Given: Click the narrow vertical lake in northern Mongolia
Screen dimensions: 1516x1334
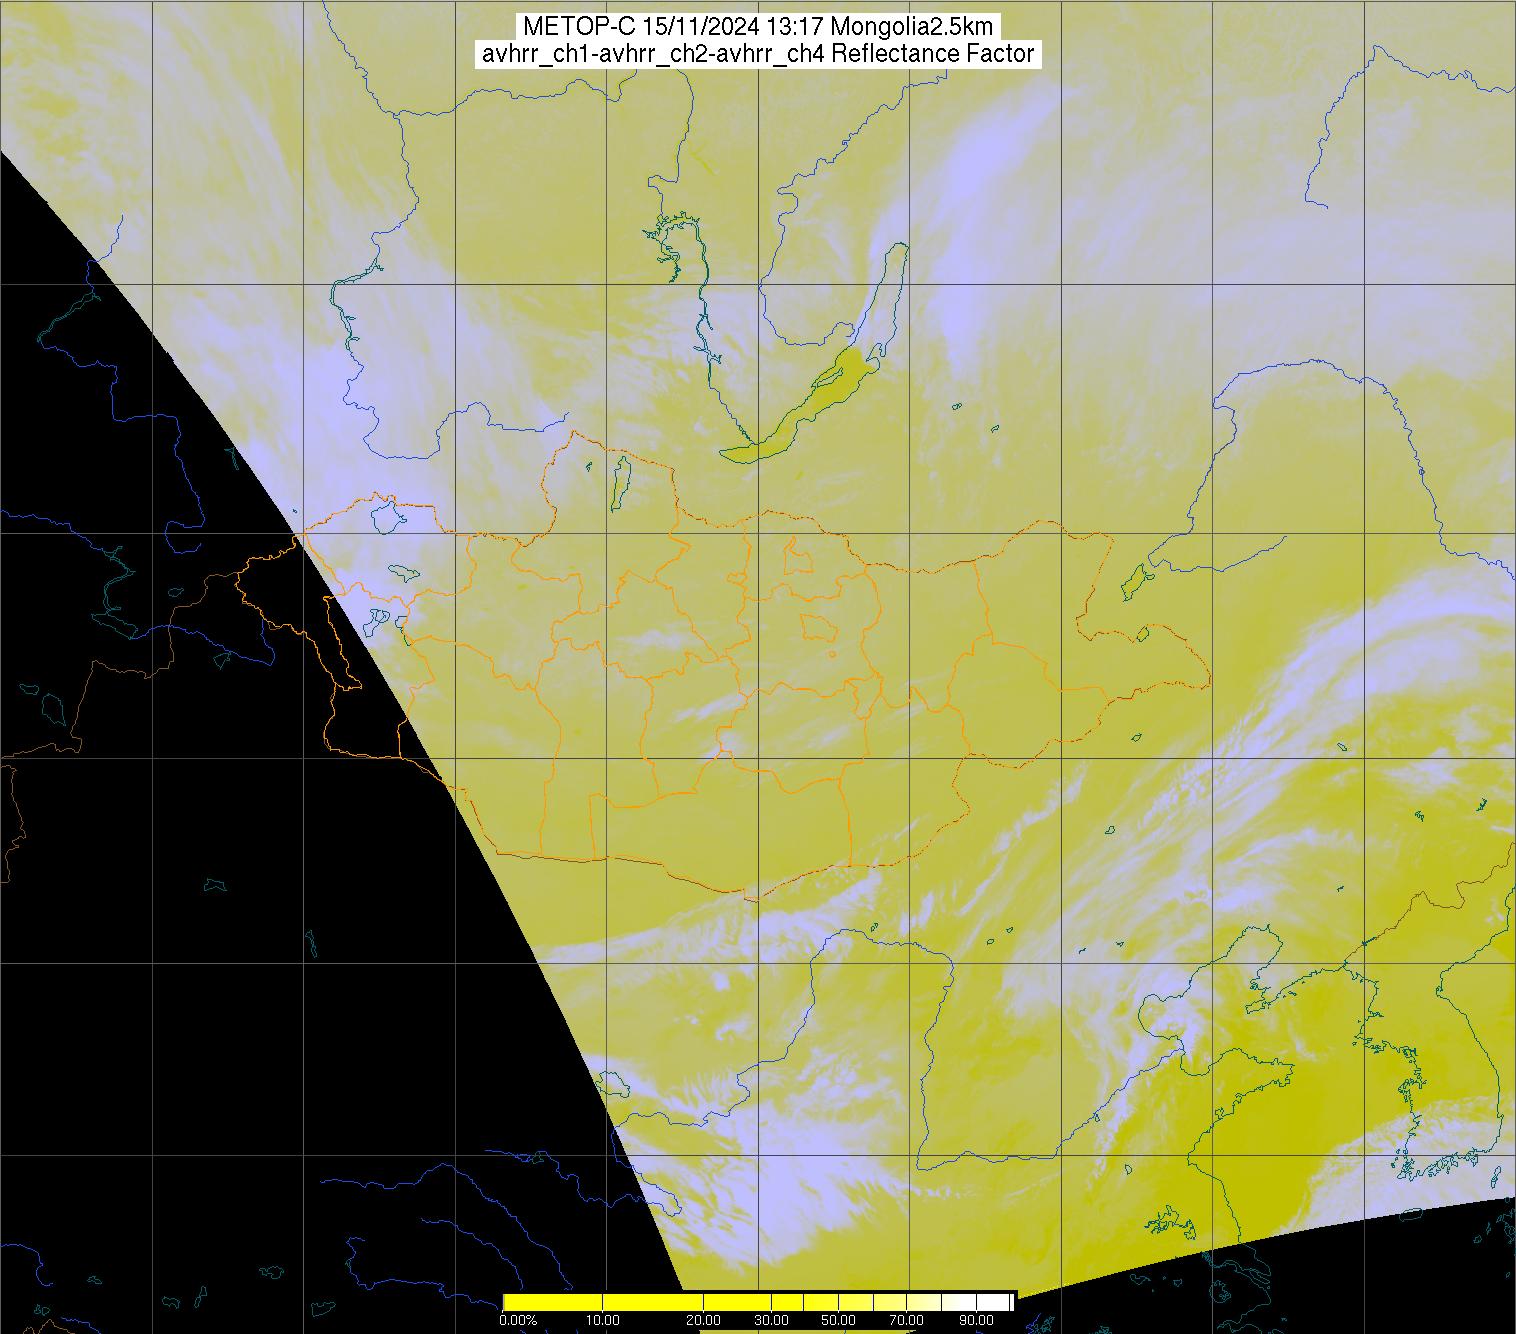Looking at the screenshot, I should tap(622, 476).
